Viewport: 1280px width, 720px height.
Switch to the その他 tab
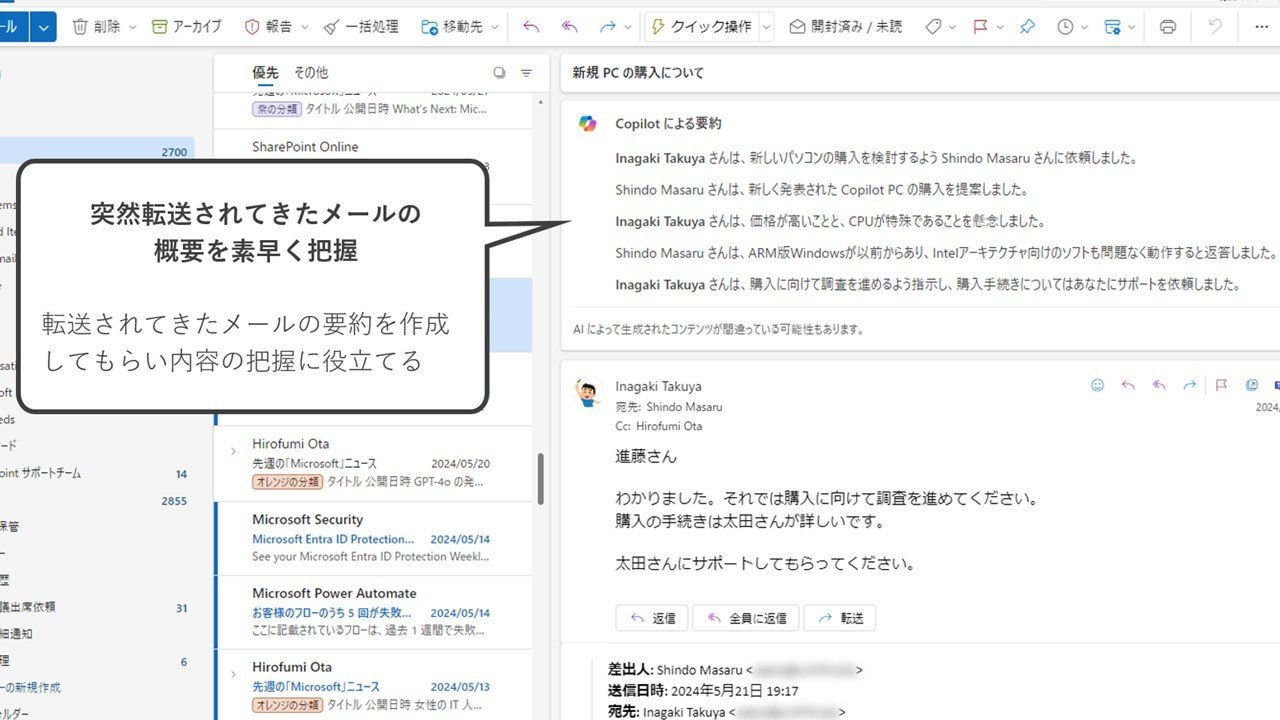[310, 73]
